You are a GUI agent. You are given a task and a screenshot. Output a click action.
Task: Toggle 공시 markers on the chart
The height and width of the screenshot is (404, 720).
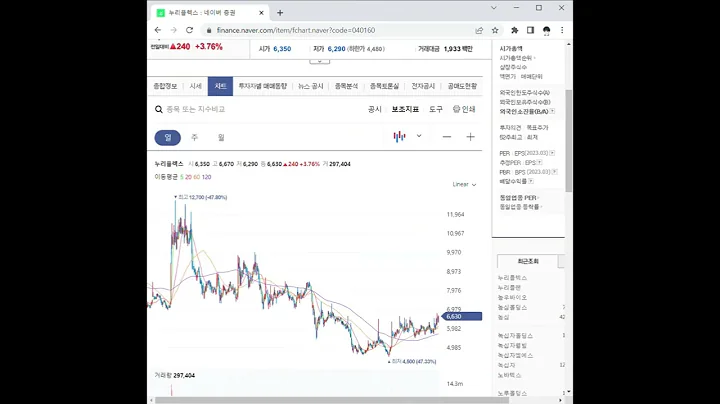(x=375, y=109)
